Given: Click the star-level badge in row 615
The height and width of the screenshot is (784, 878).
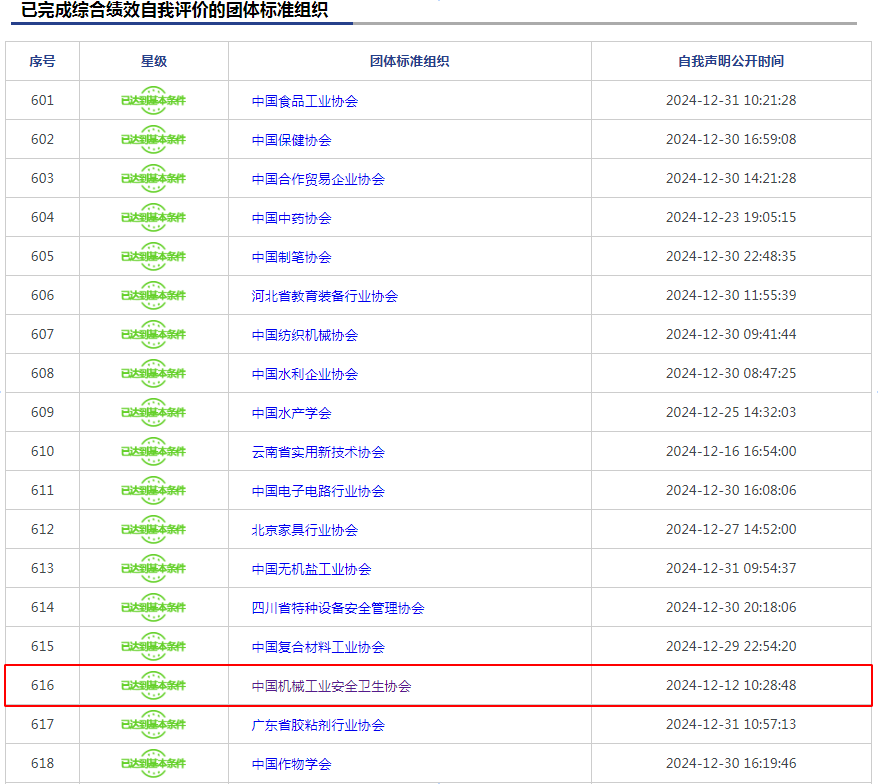Looking at the screenshot, I should pyautogui.click(x=153, y=646).
